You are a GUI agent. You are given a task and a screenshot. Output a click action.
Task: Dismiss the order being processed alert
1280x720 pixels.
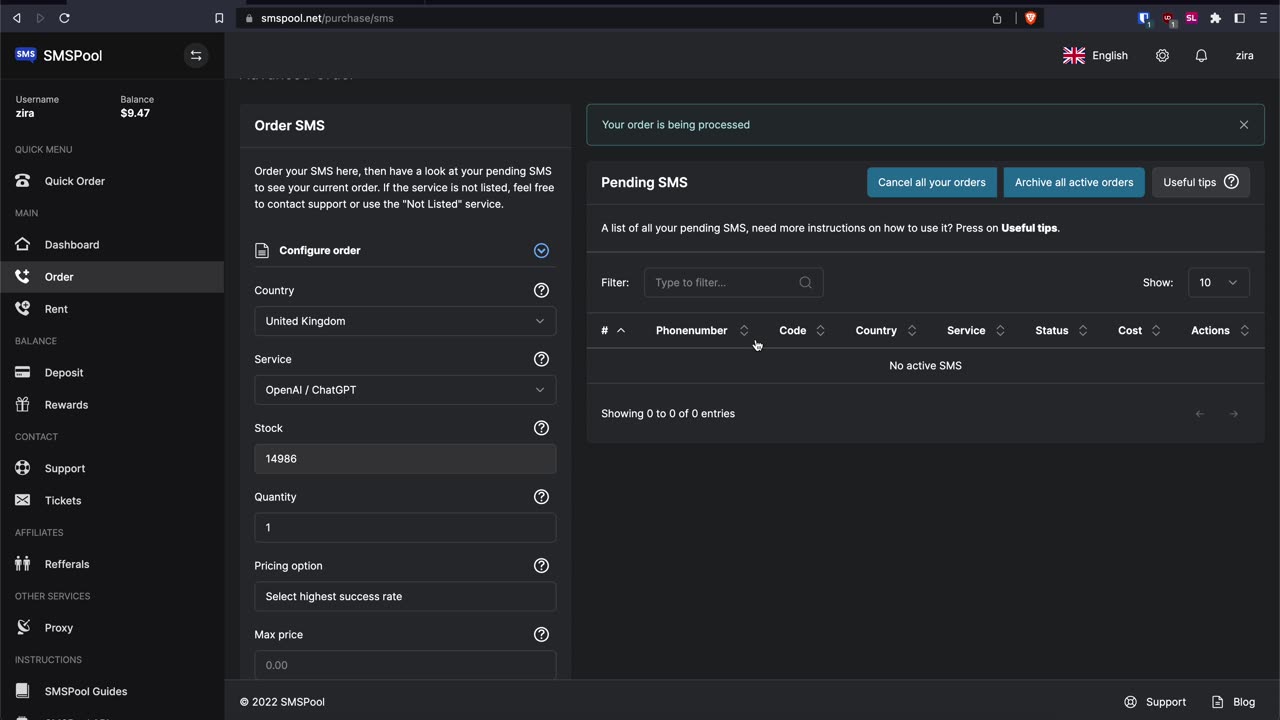(x=1244, y=125)
